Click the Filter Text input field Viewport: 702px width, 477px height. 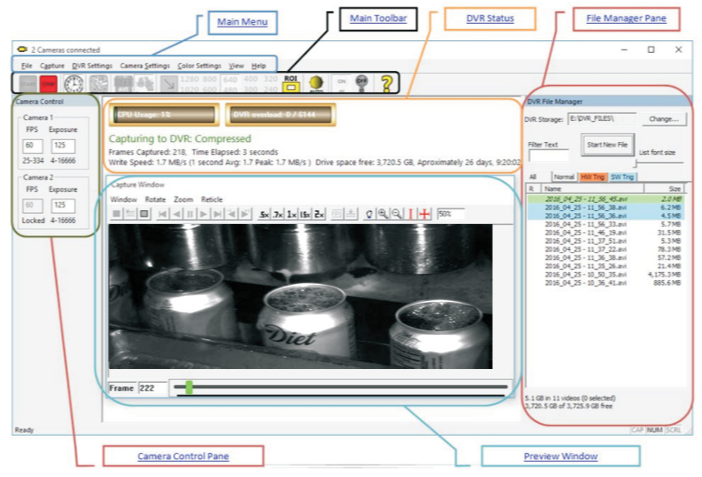coord(548,156)
